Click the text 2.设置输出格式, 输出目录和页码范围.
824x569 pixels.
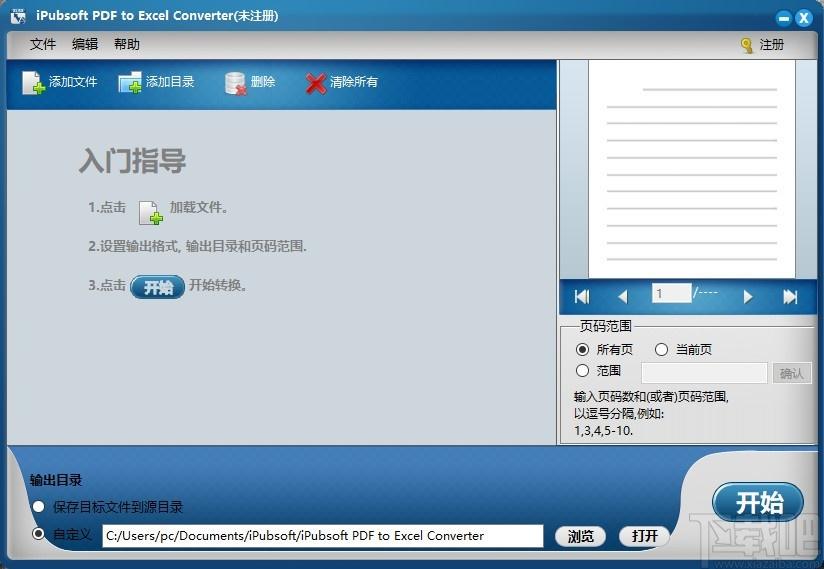coord(197,246)
